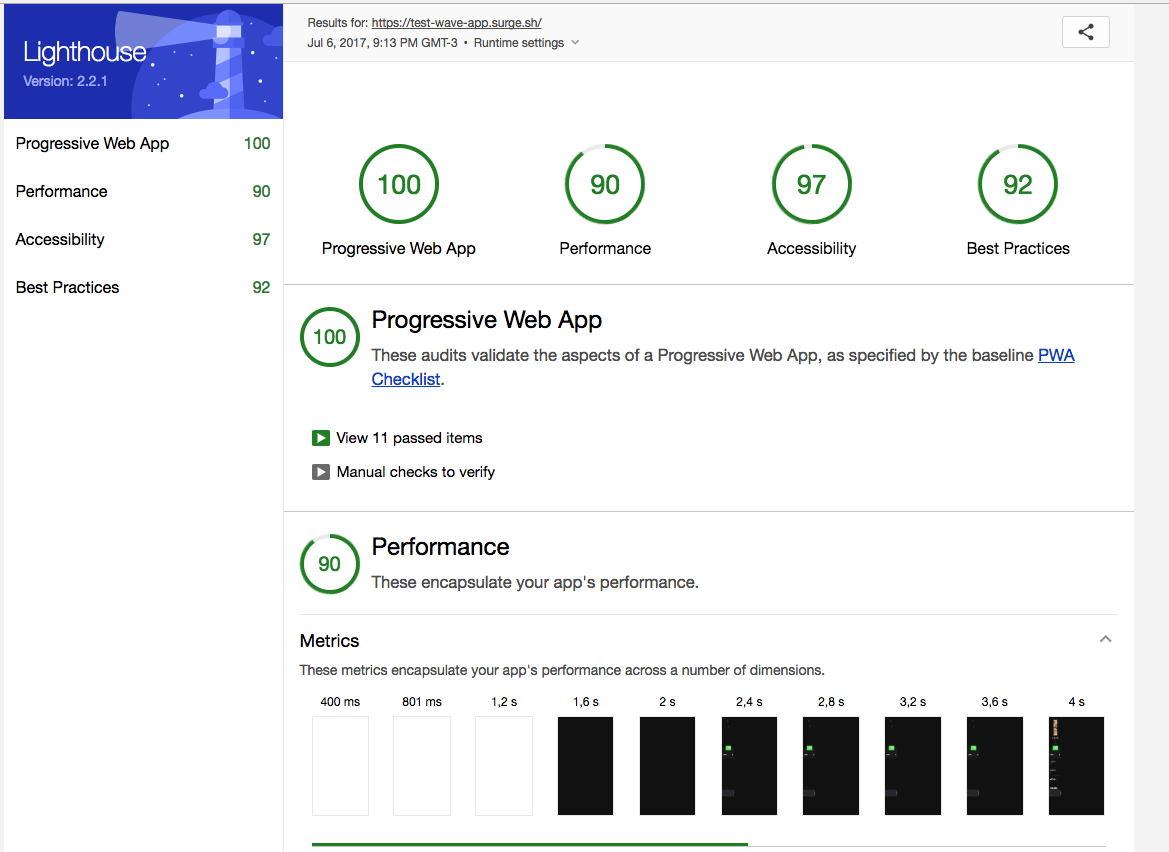Select Performance in the sidebar
Viewport: 1169px width, 852px height.
point(143,192)
